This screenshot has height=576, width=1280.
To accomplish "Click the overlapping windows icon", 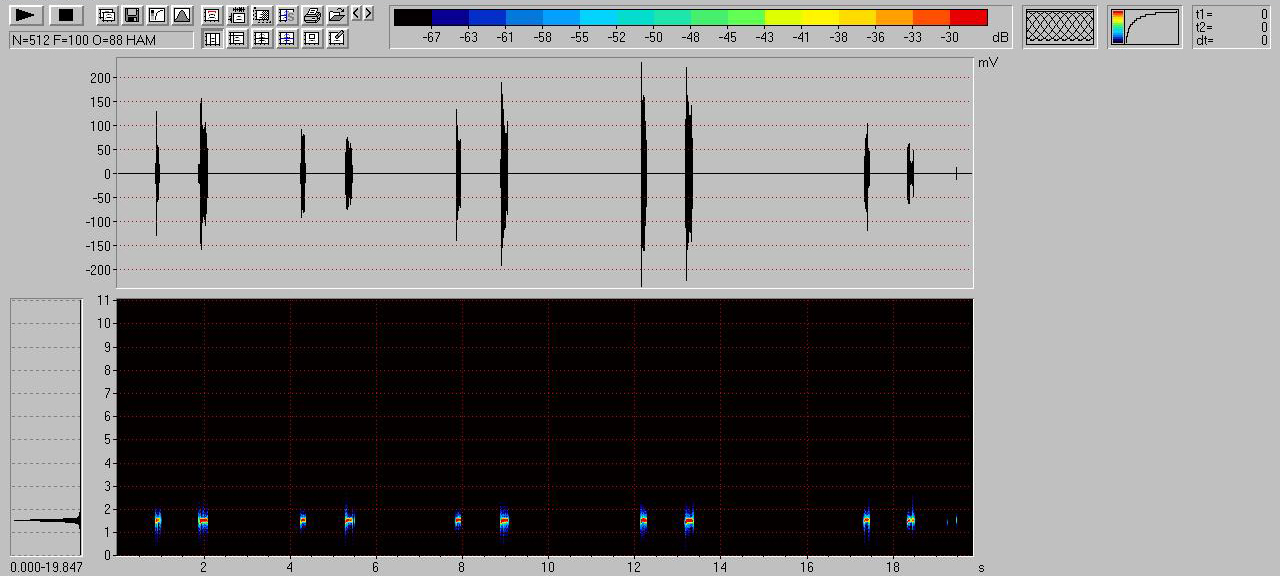I will pos(106,15).
